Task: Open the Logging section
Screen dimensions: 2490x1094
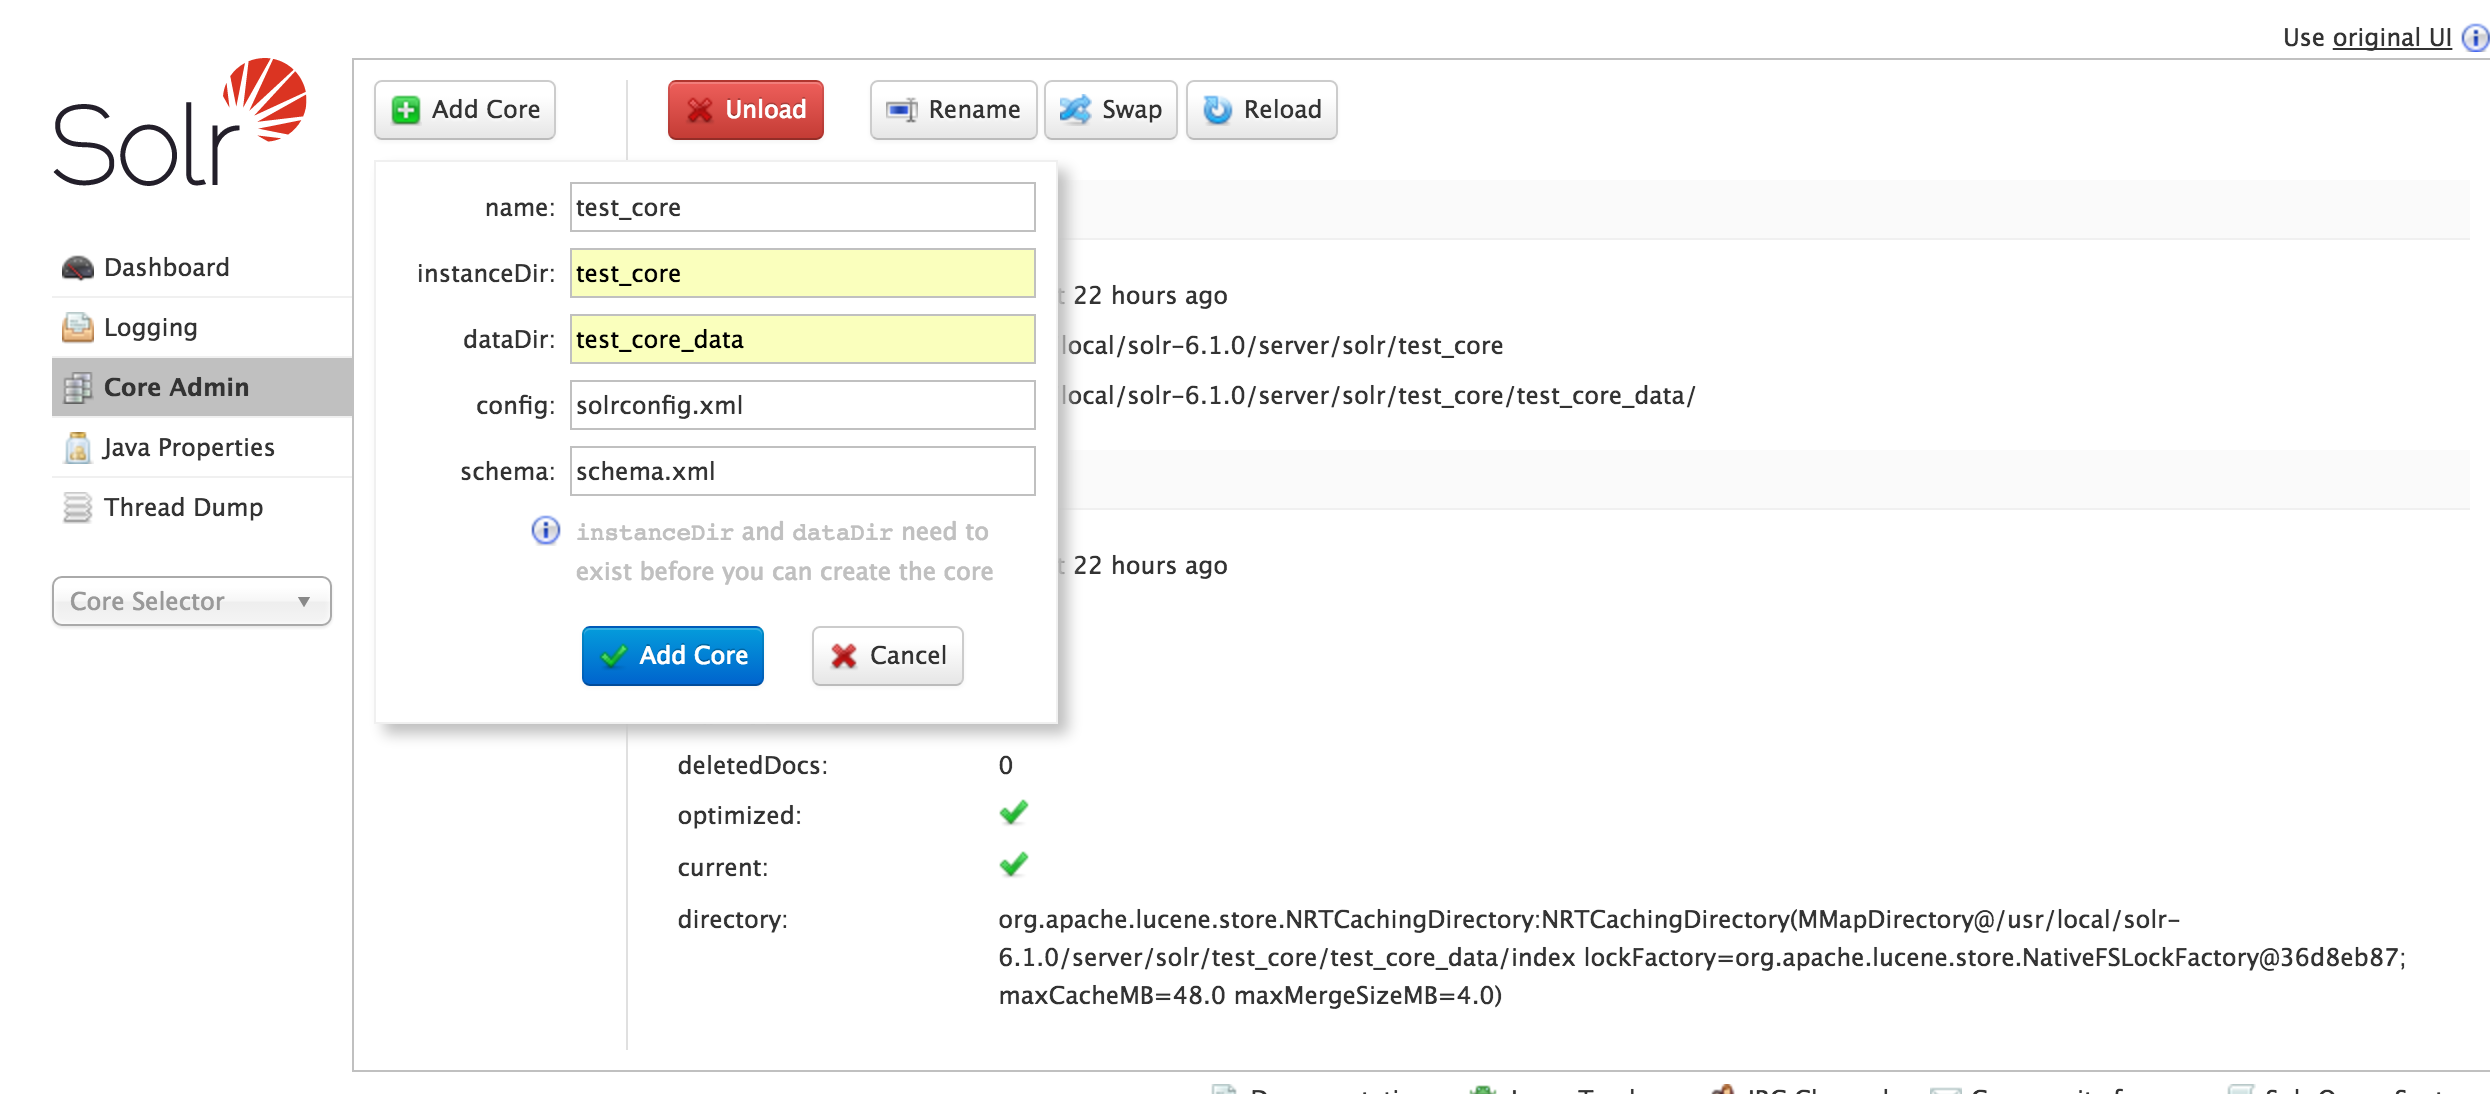Action: [x=202, y=327]
